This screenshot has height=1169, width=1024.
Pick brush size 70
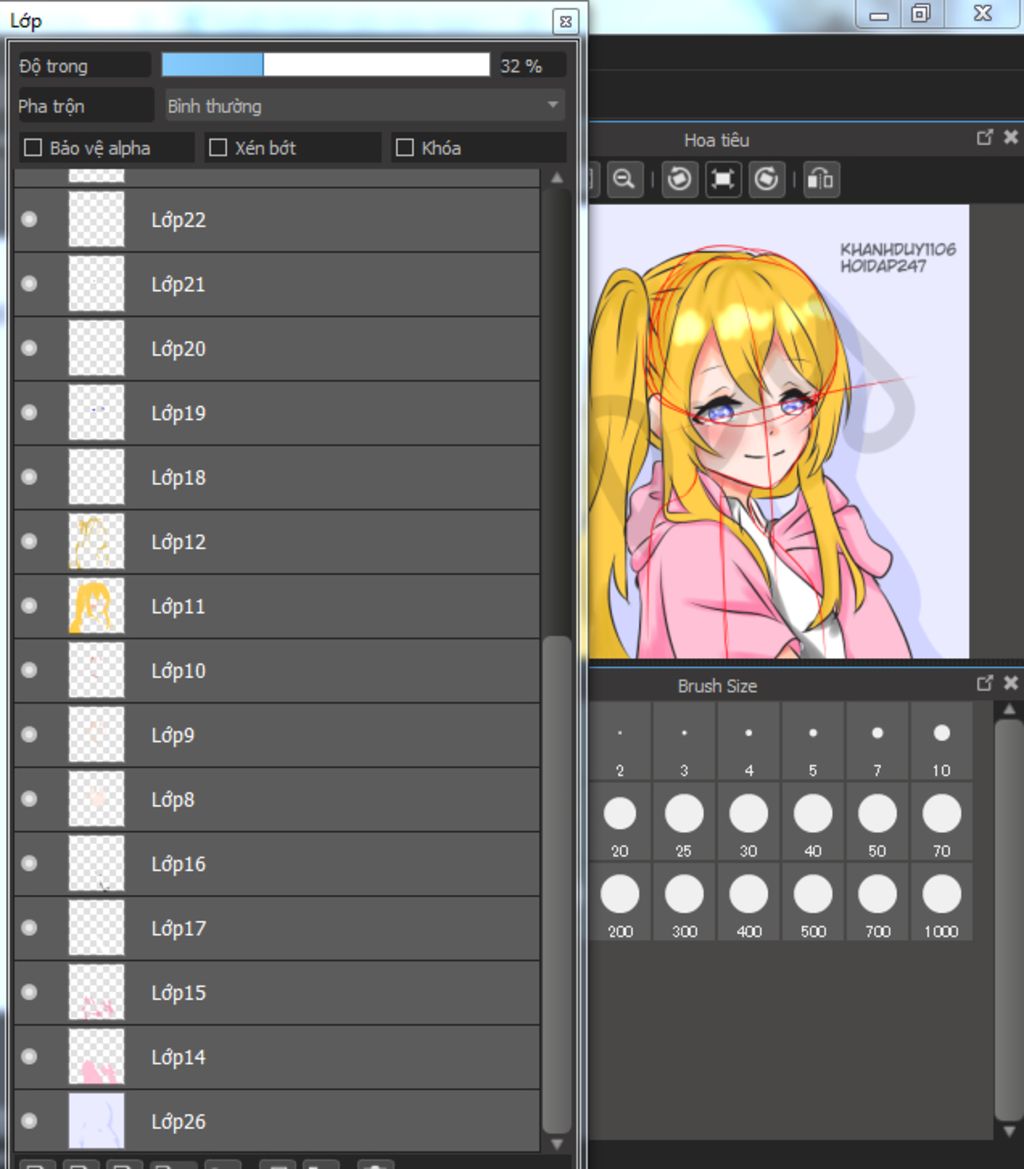(941, 822)
